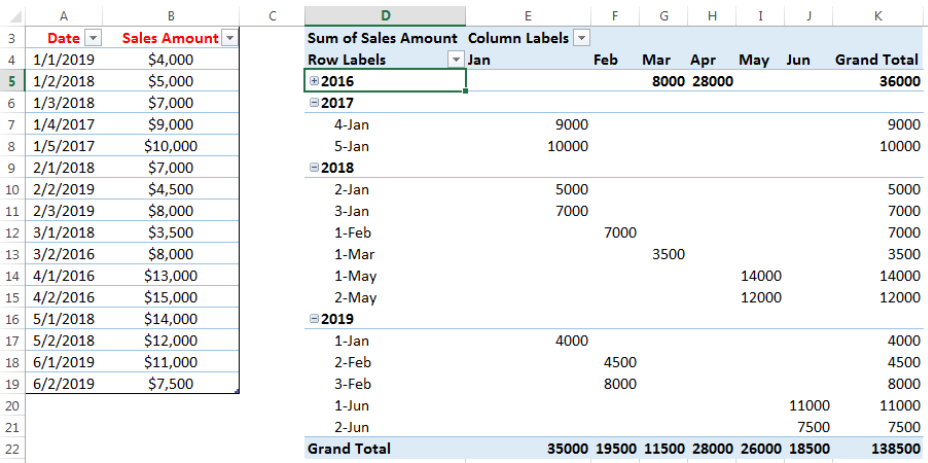
Task: Collapse the 2018 year group
Action: 314,168
